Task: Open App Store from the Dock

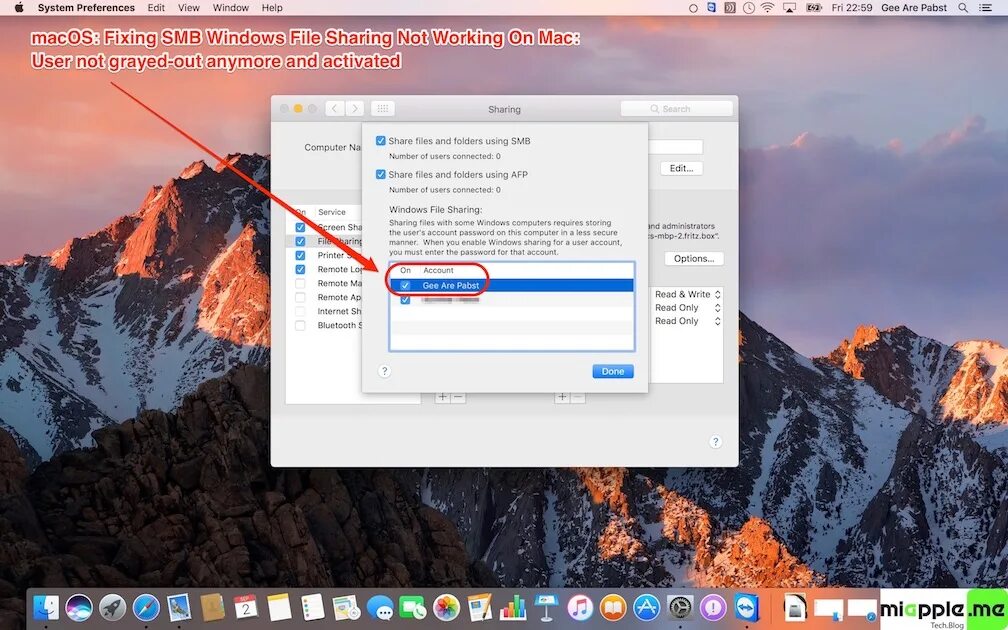Action: (x=646, y=608)
